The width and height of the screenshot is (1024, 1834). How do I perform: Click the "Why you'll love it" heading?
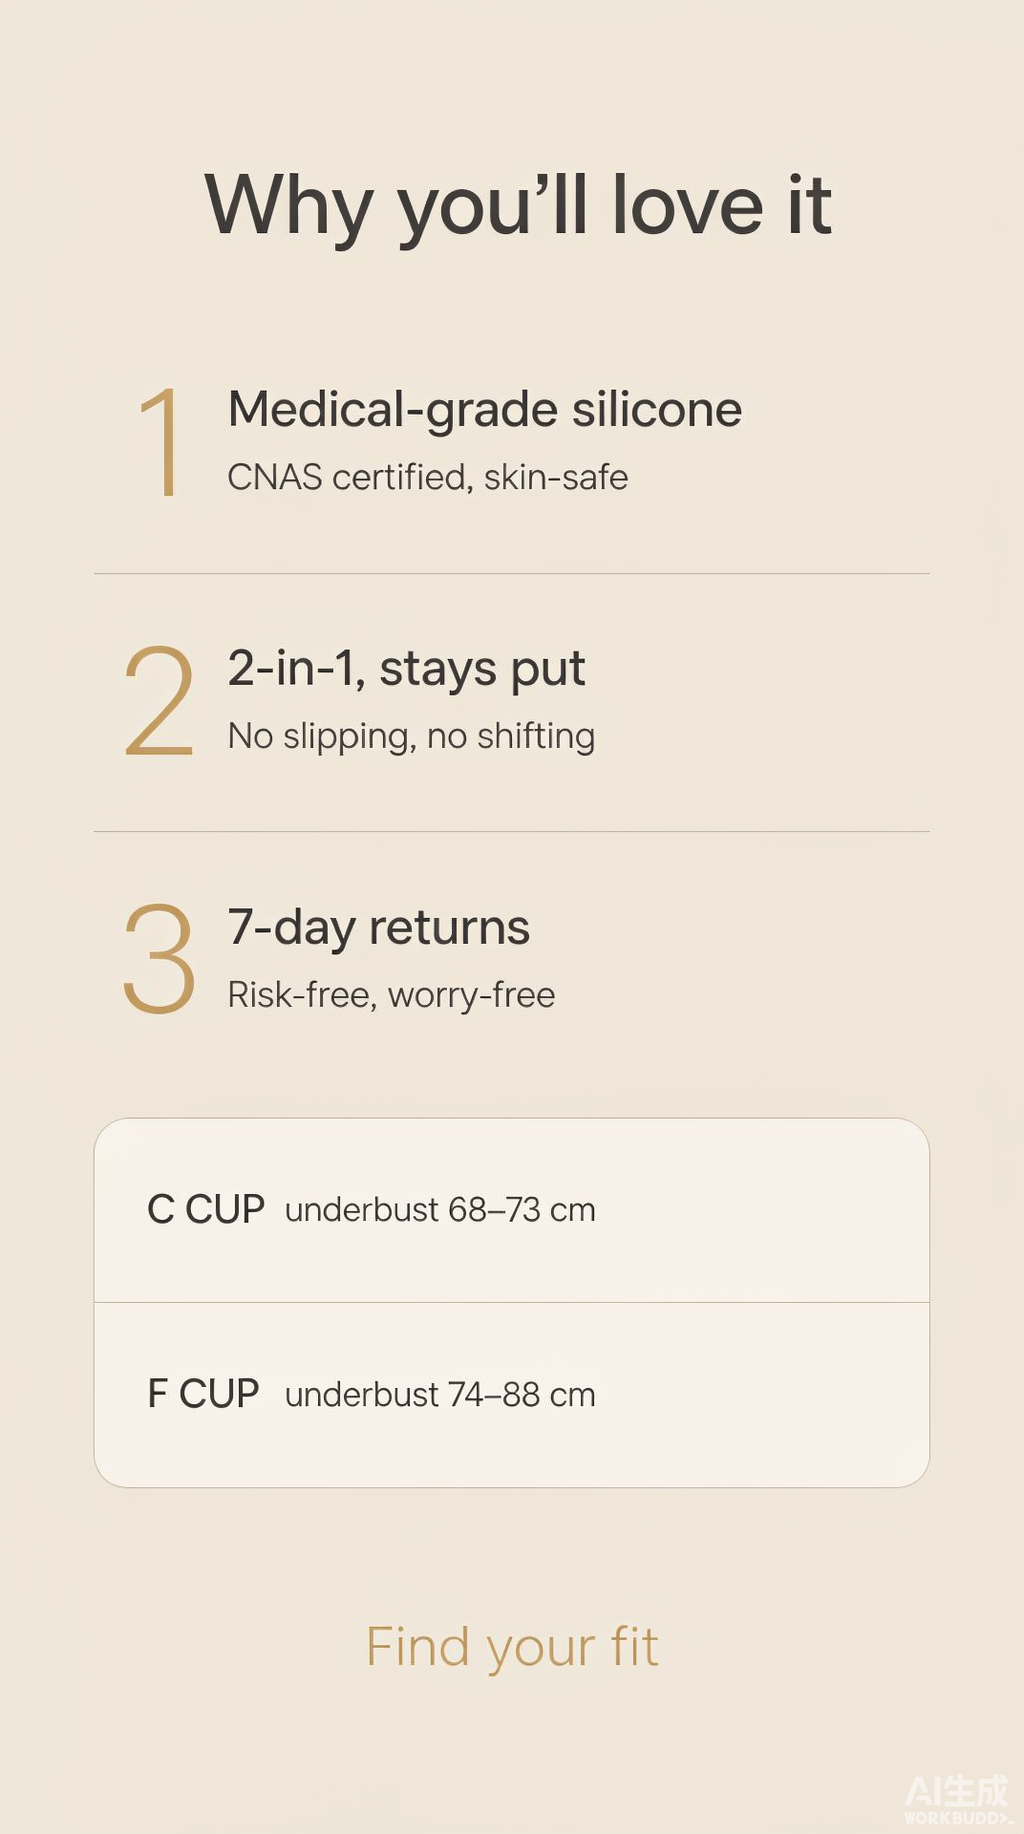517,207
